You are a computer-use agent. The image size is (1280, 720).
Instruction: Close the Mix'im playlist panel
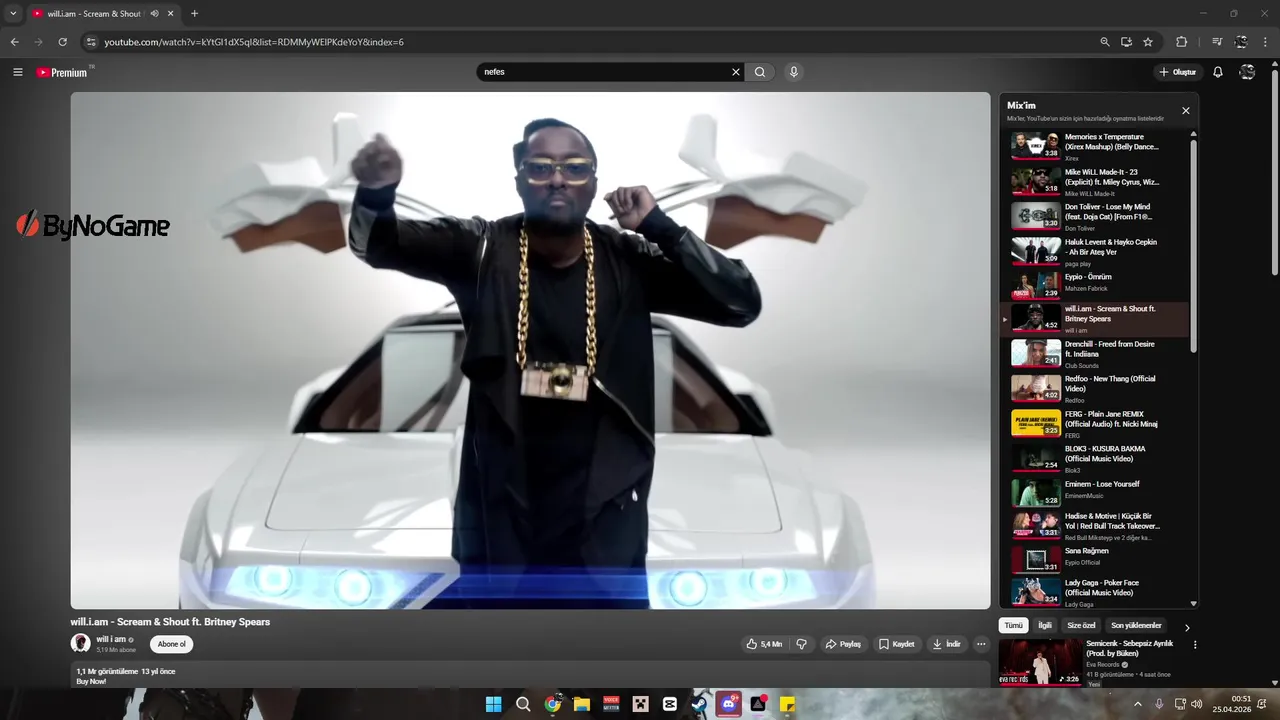(x=1186, y=111)
